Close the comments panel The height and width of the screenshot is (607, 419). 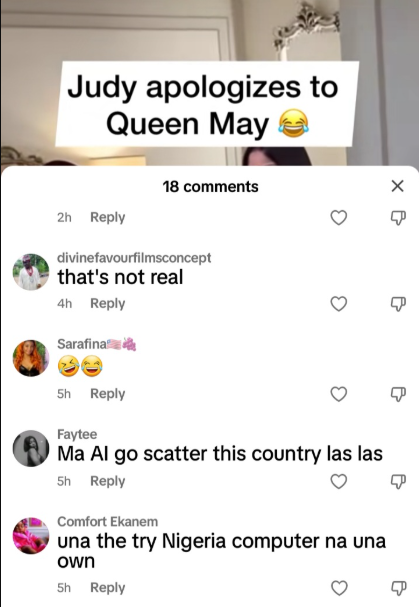pyautogui.click(x=398, y=186)
